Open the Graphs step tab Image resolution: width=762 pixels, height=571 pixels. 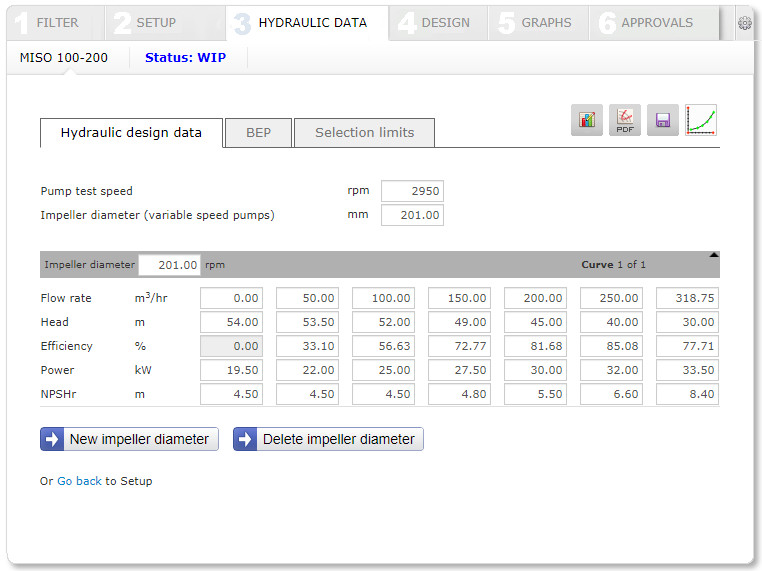click(x=536, y=22)
